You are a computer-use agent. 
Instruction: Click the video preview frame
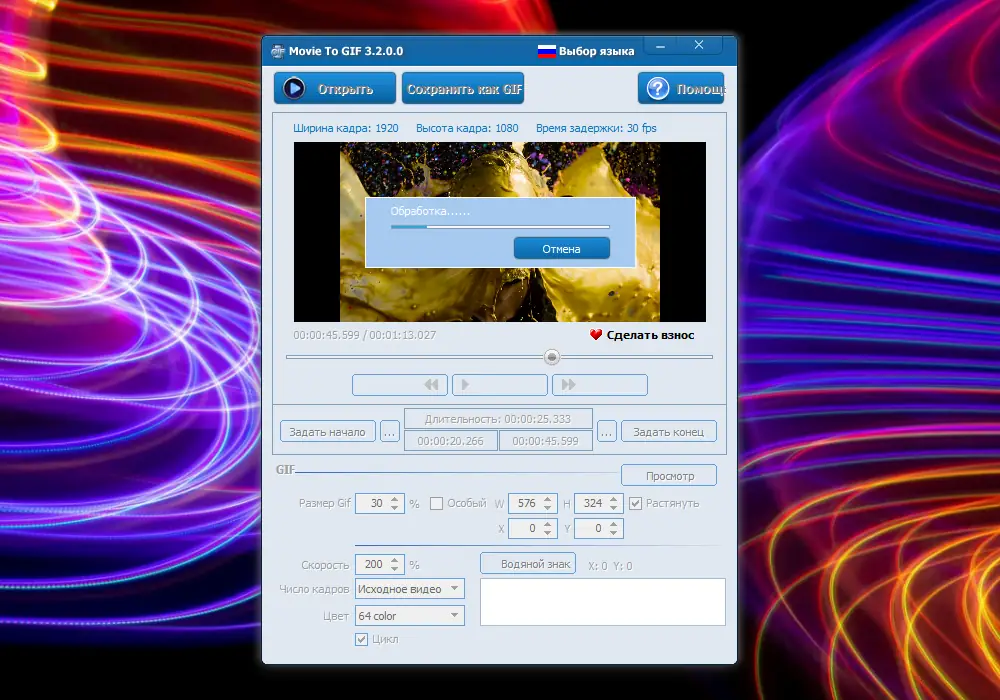pyautogui.click(x=500, y=232)
